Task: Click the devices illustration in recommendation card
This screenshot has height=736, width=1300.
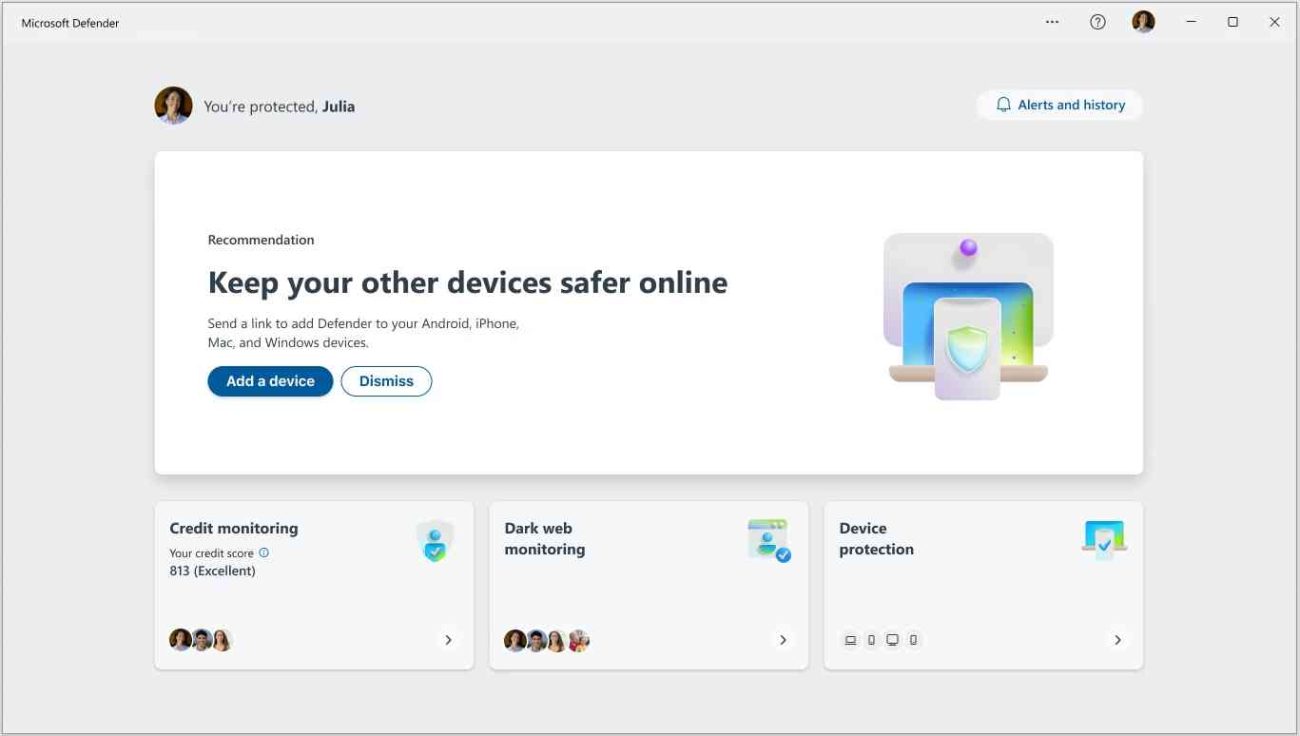Action: pos(967,317)
